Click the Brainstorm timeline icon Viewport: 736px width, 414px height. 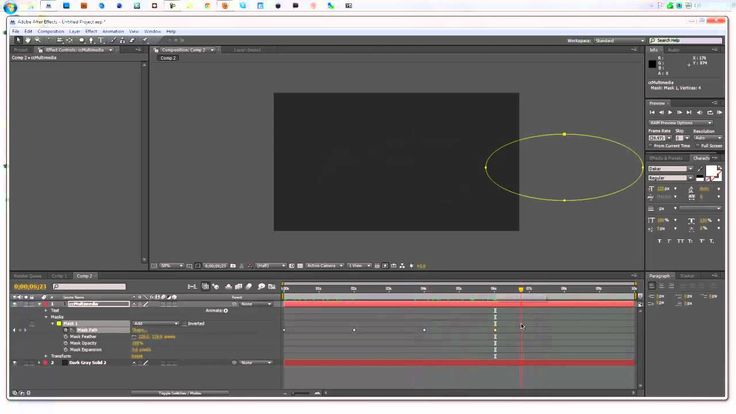point(261,286)
